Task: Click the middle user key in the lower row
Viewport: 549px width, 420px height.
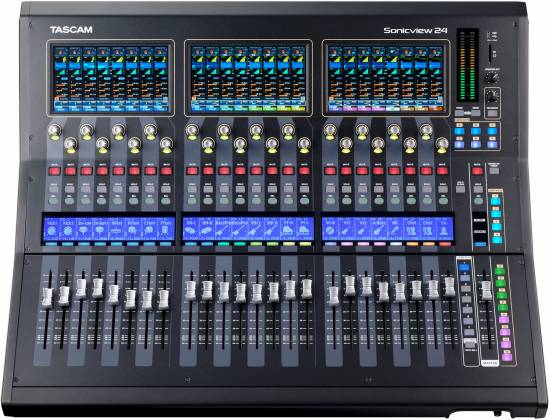Action: coord(475,144)
